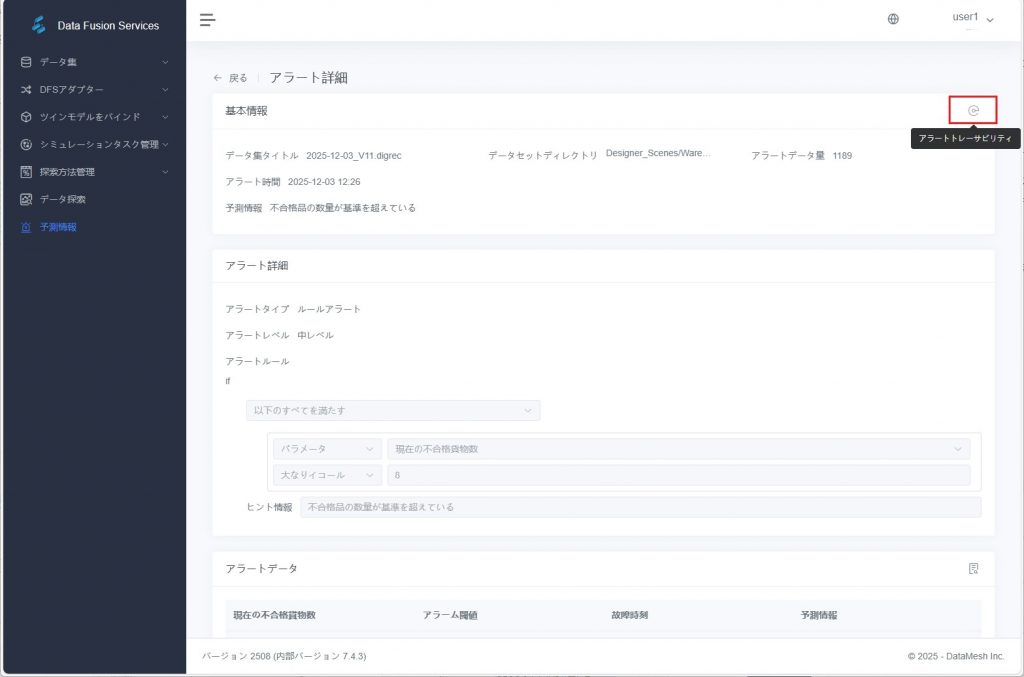This screenshot has height=677, width=1024.
Task: Open the user1 account dropdown
Action: tap(972, 19)
